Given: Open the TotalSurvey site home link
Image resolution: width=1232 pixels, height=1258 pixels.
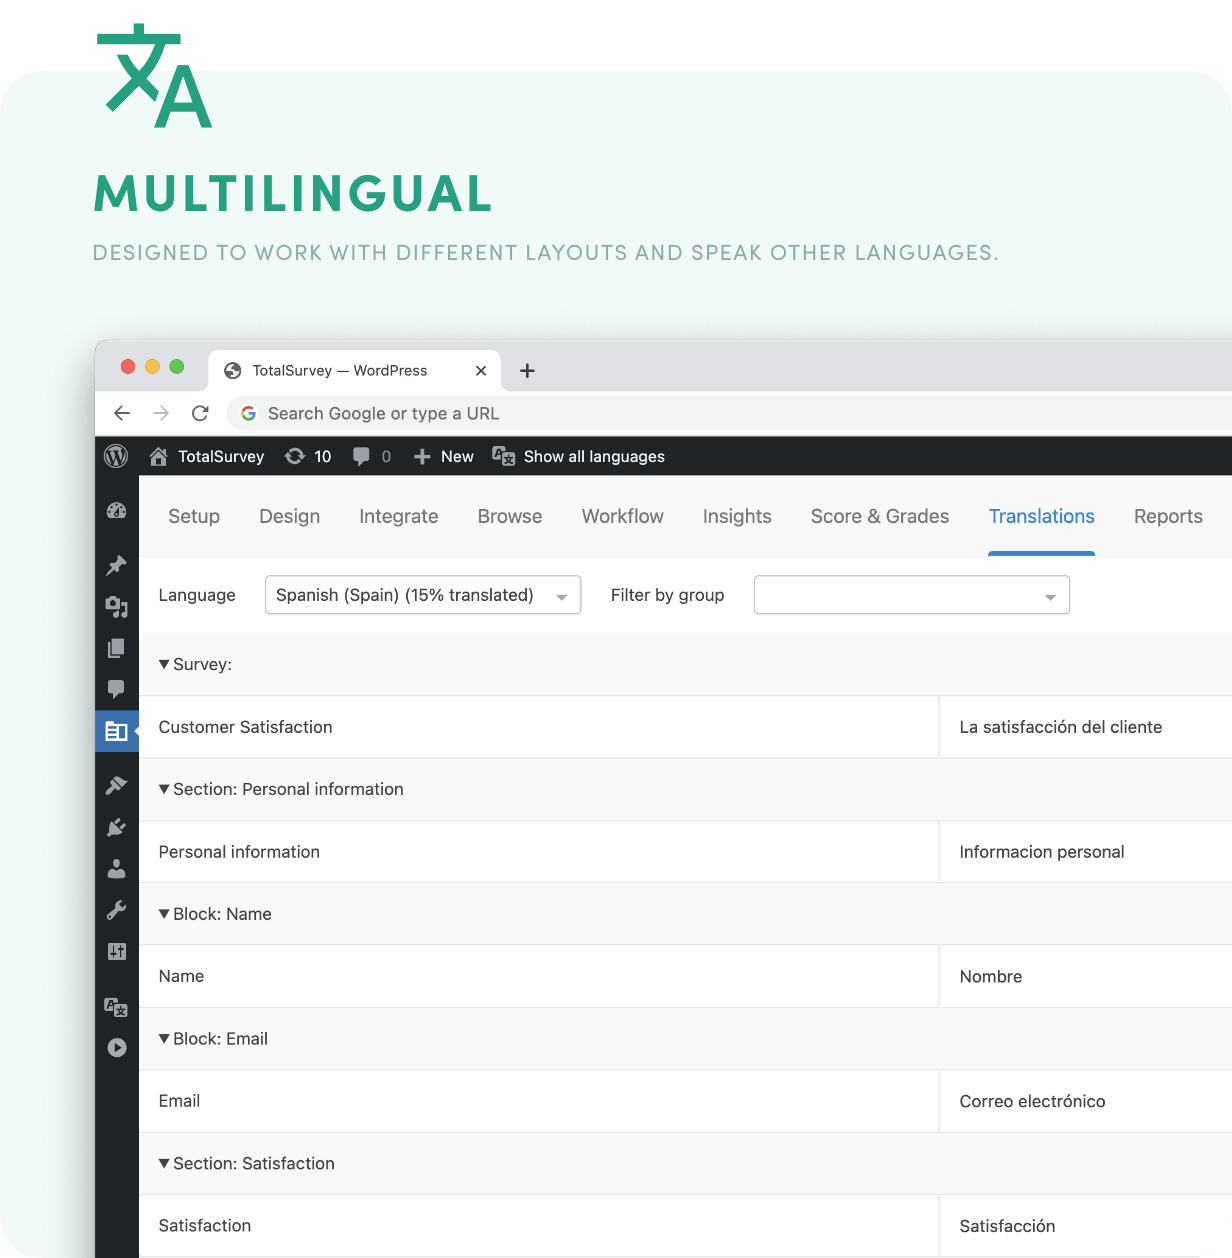Looking at the screenshot, I should [x=207, y=456].
